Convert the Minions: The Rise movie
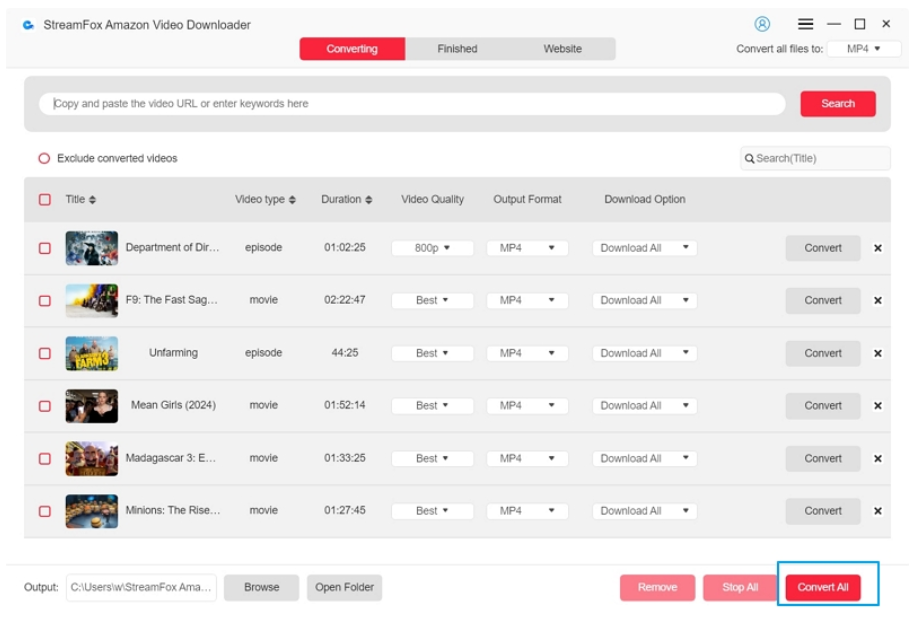Image resolution: width=915 pixels, height=622 pixels. click(x=823, y=511)
